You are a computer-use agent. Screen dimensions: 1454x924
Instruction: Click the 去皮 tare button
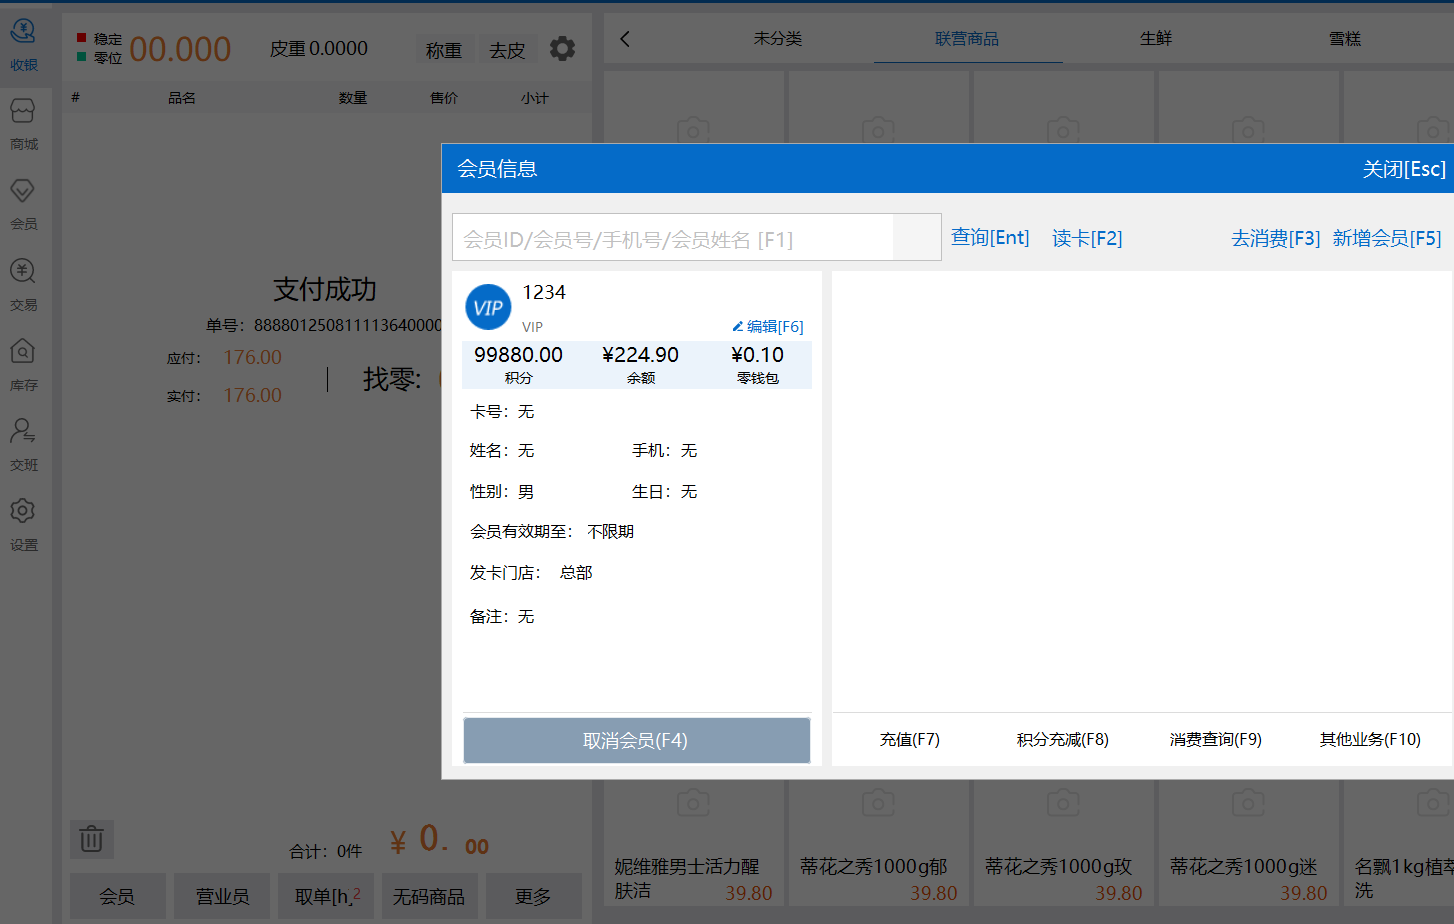pyautogui.click(x=507, y=50)
